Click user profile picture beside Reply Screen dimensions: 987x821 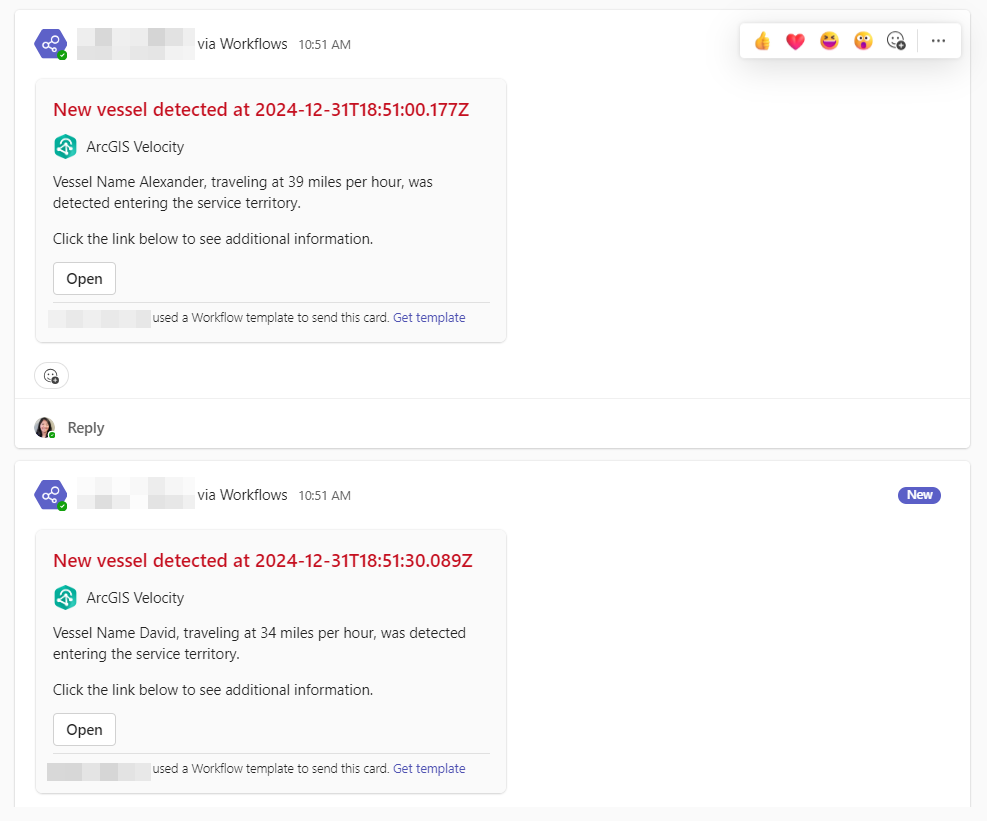pyautogui.click(x=45, y=428)
